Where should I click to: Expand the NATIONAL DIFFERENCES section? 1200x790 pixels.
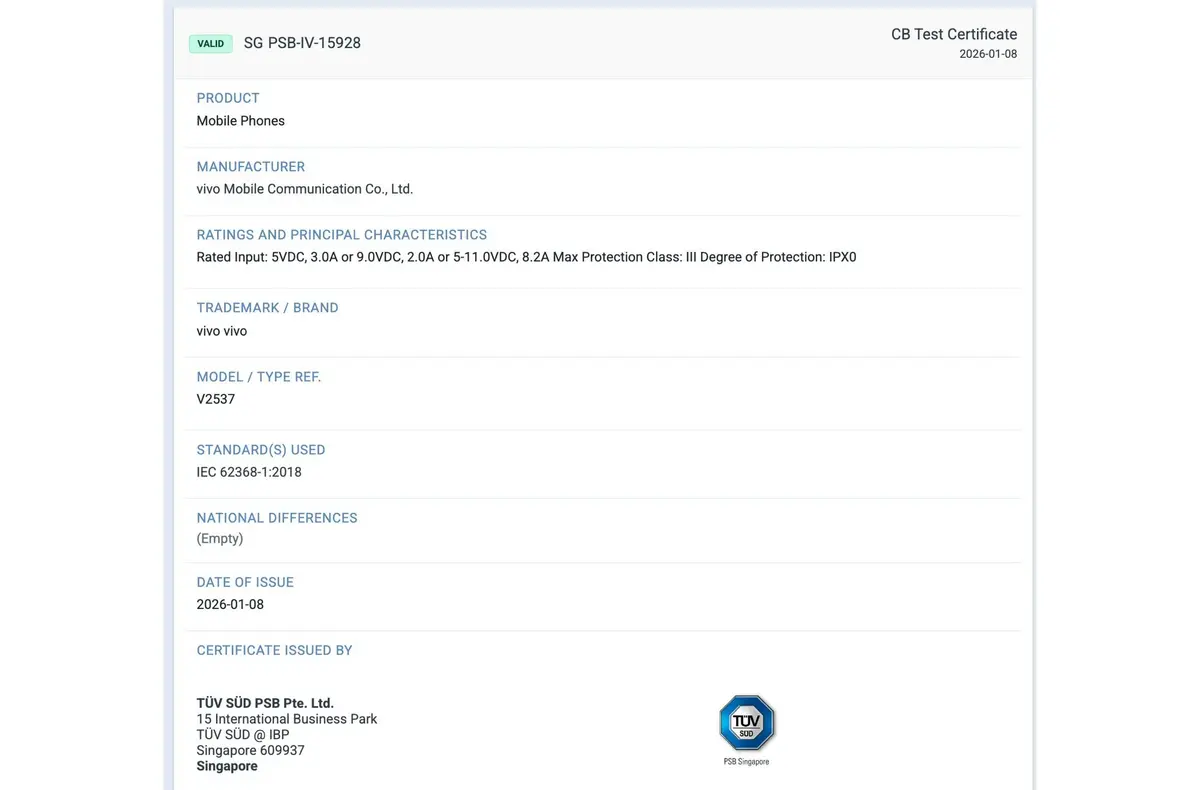pyautogui.click(x=277, y=517)
